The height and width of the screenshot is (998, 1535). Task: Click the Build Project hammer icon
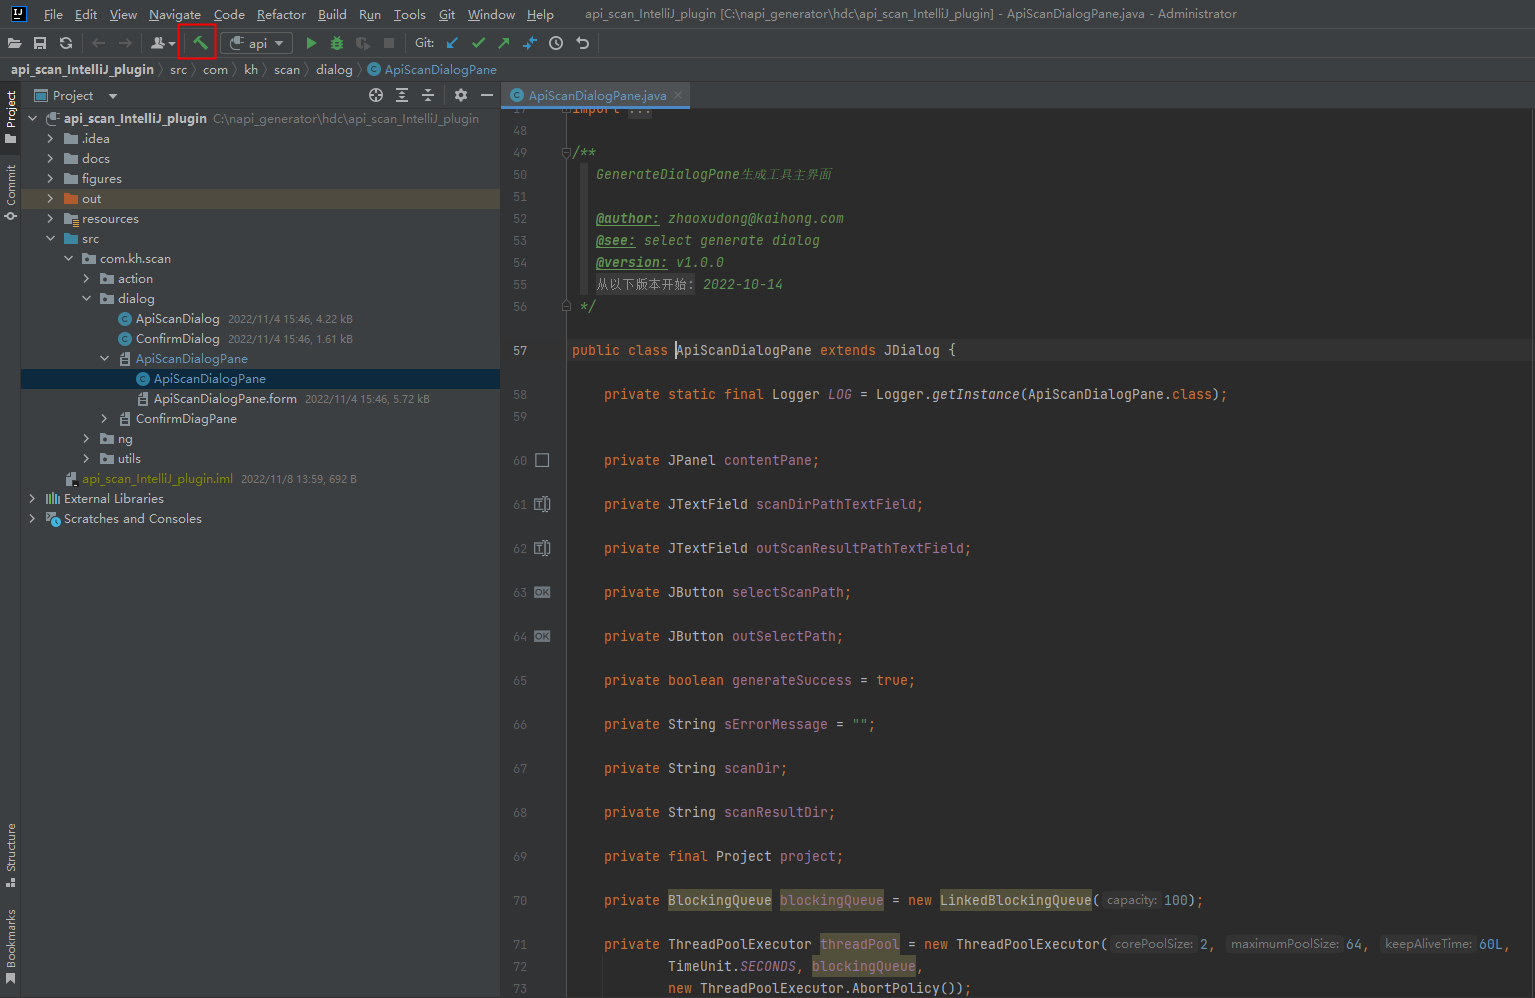pos(200,43)
